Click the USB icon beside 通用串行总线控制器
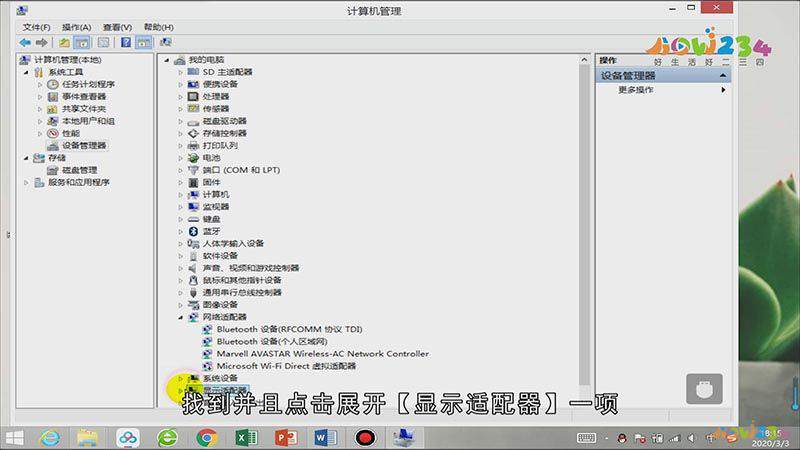The image size is (800, 450). (193, 292)
